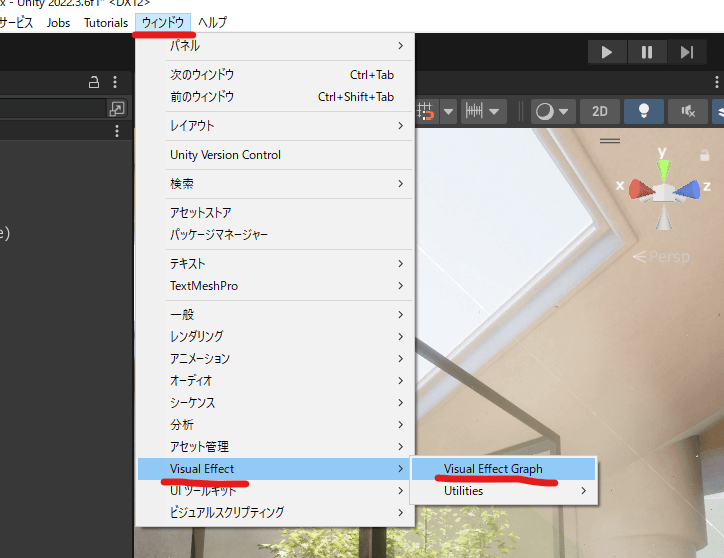Click the search-by-type icon in Hierarchy search
Image resolution: width=724 pixels, height=558 pixels.
point(117,109)
